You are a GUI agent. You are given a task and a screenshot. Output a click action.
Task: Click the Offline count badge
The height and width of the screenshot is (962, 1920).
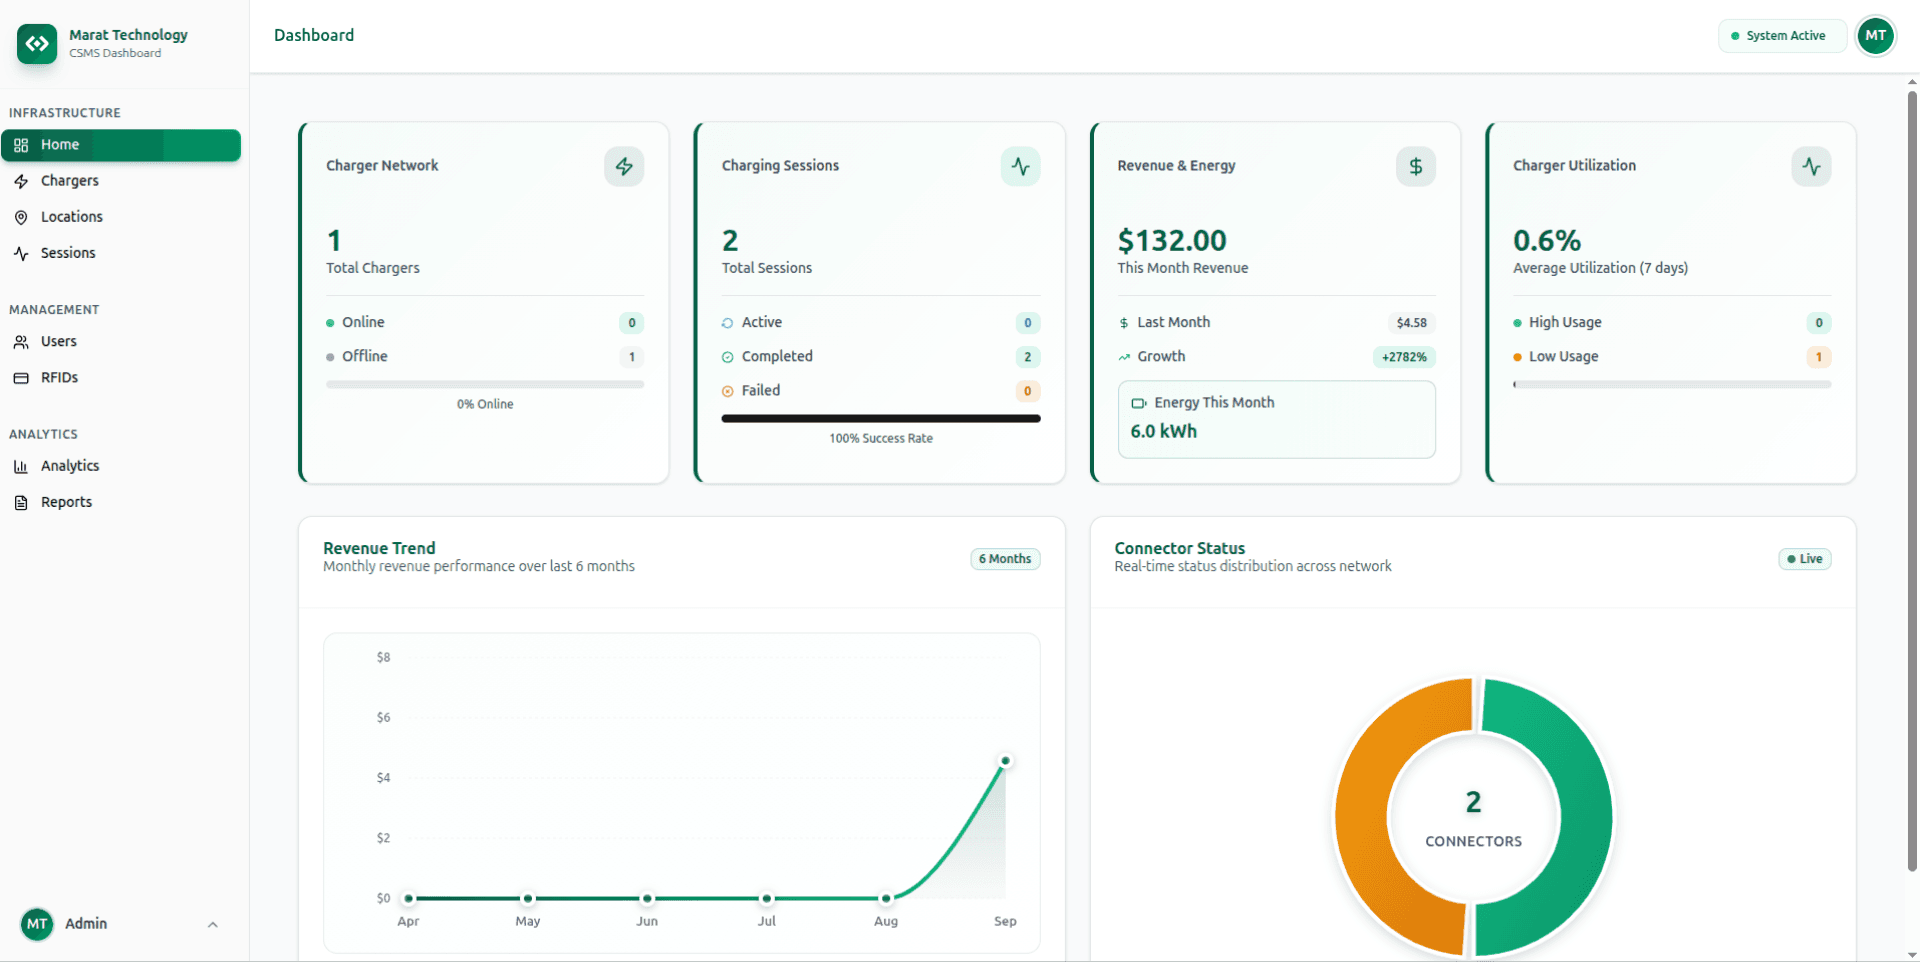coord(631,357)
